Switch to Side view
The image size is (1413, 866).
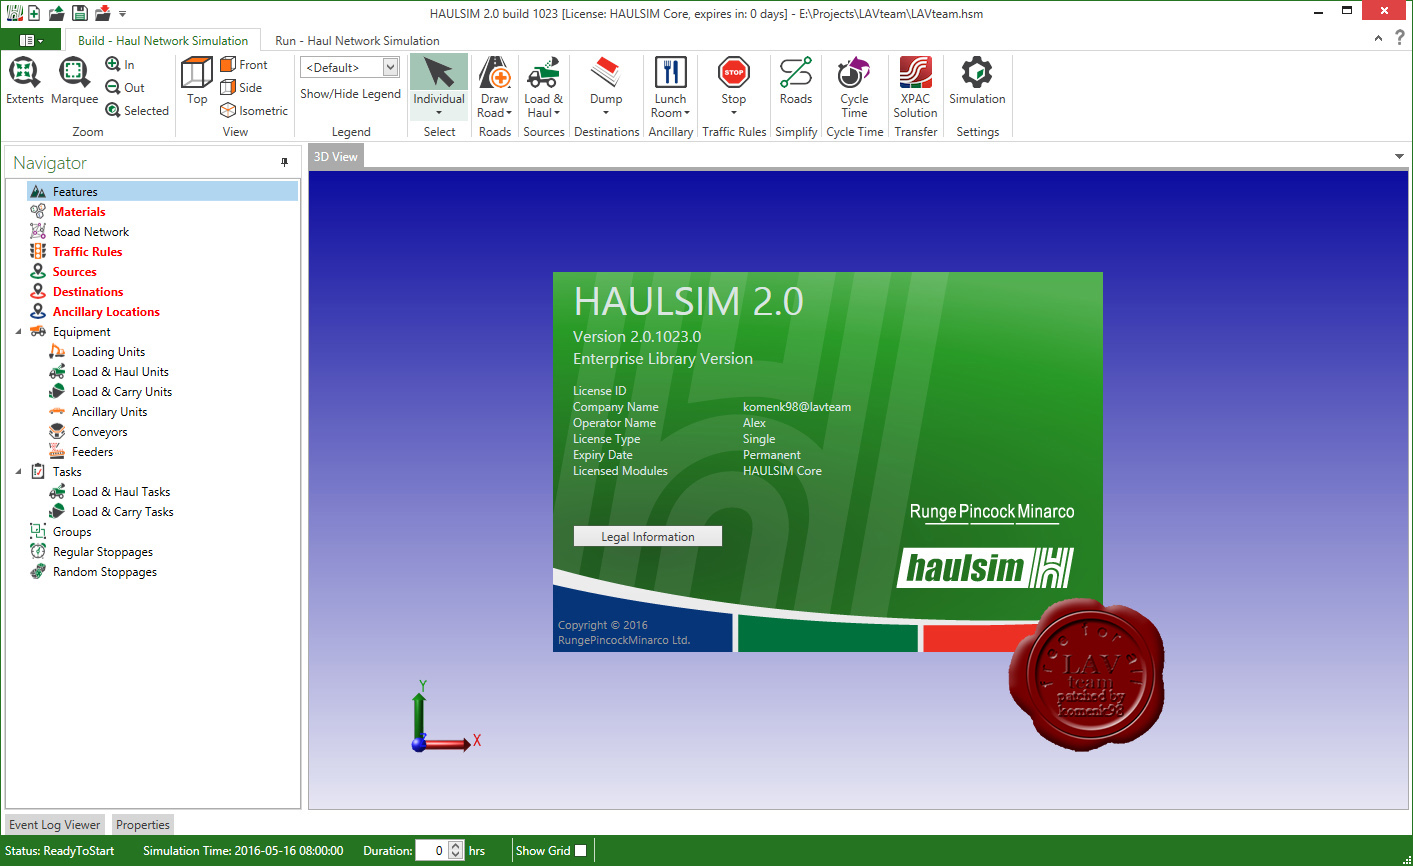coord(240,87)
